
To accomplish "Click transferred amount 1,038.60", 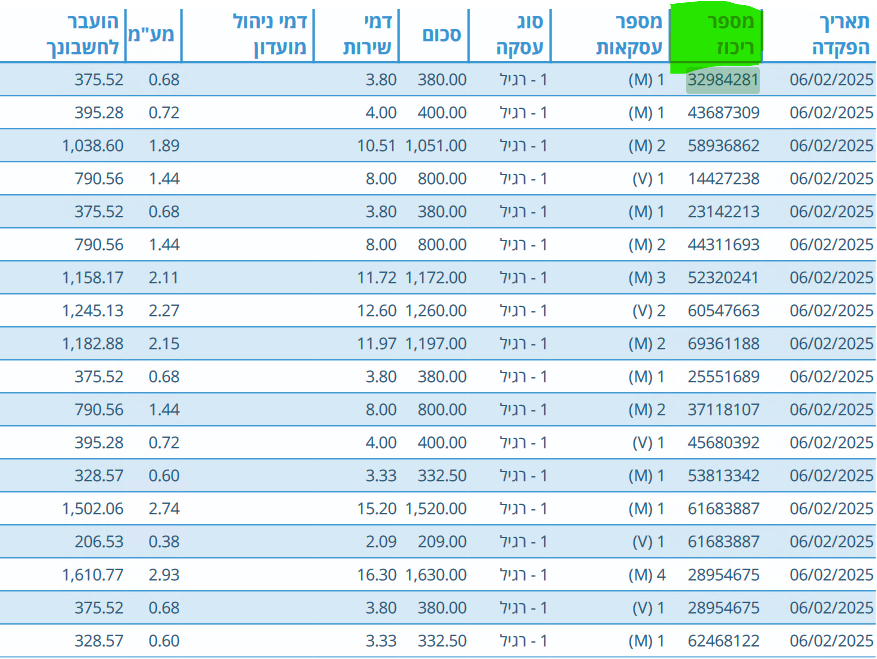I will pos(92,146).
